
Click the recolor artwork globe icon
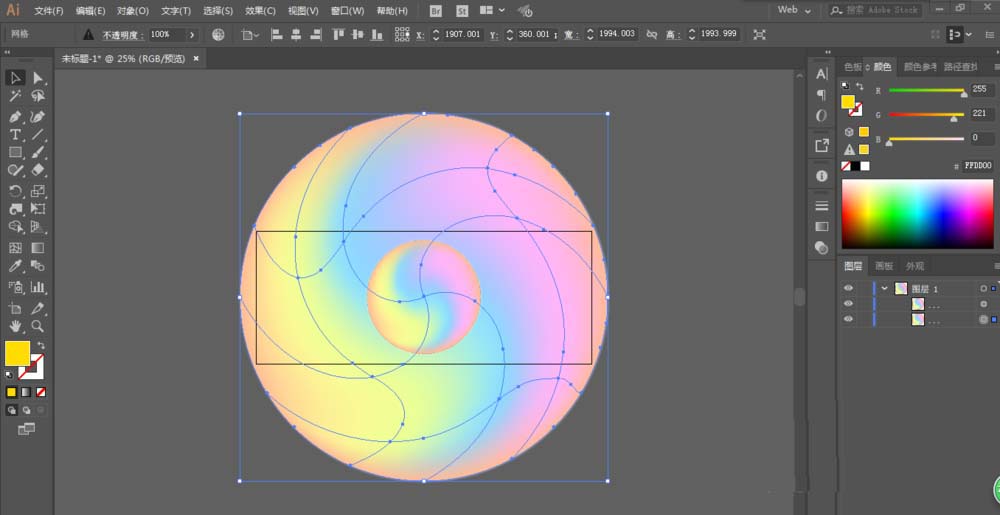click(218, 34)
